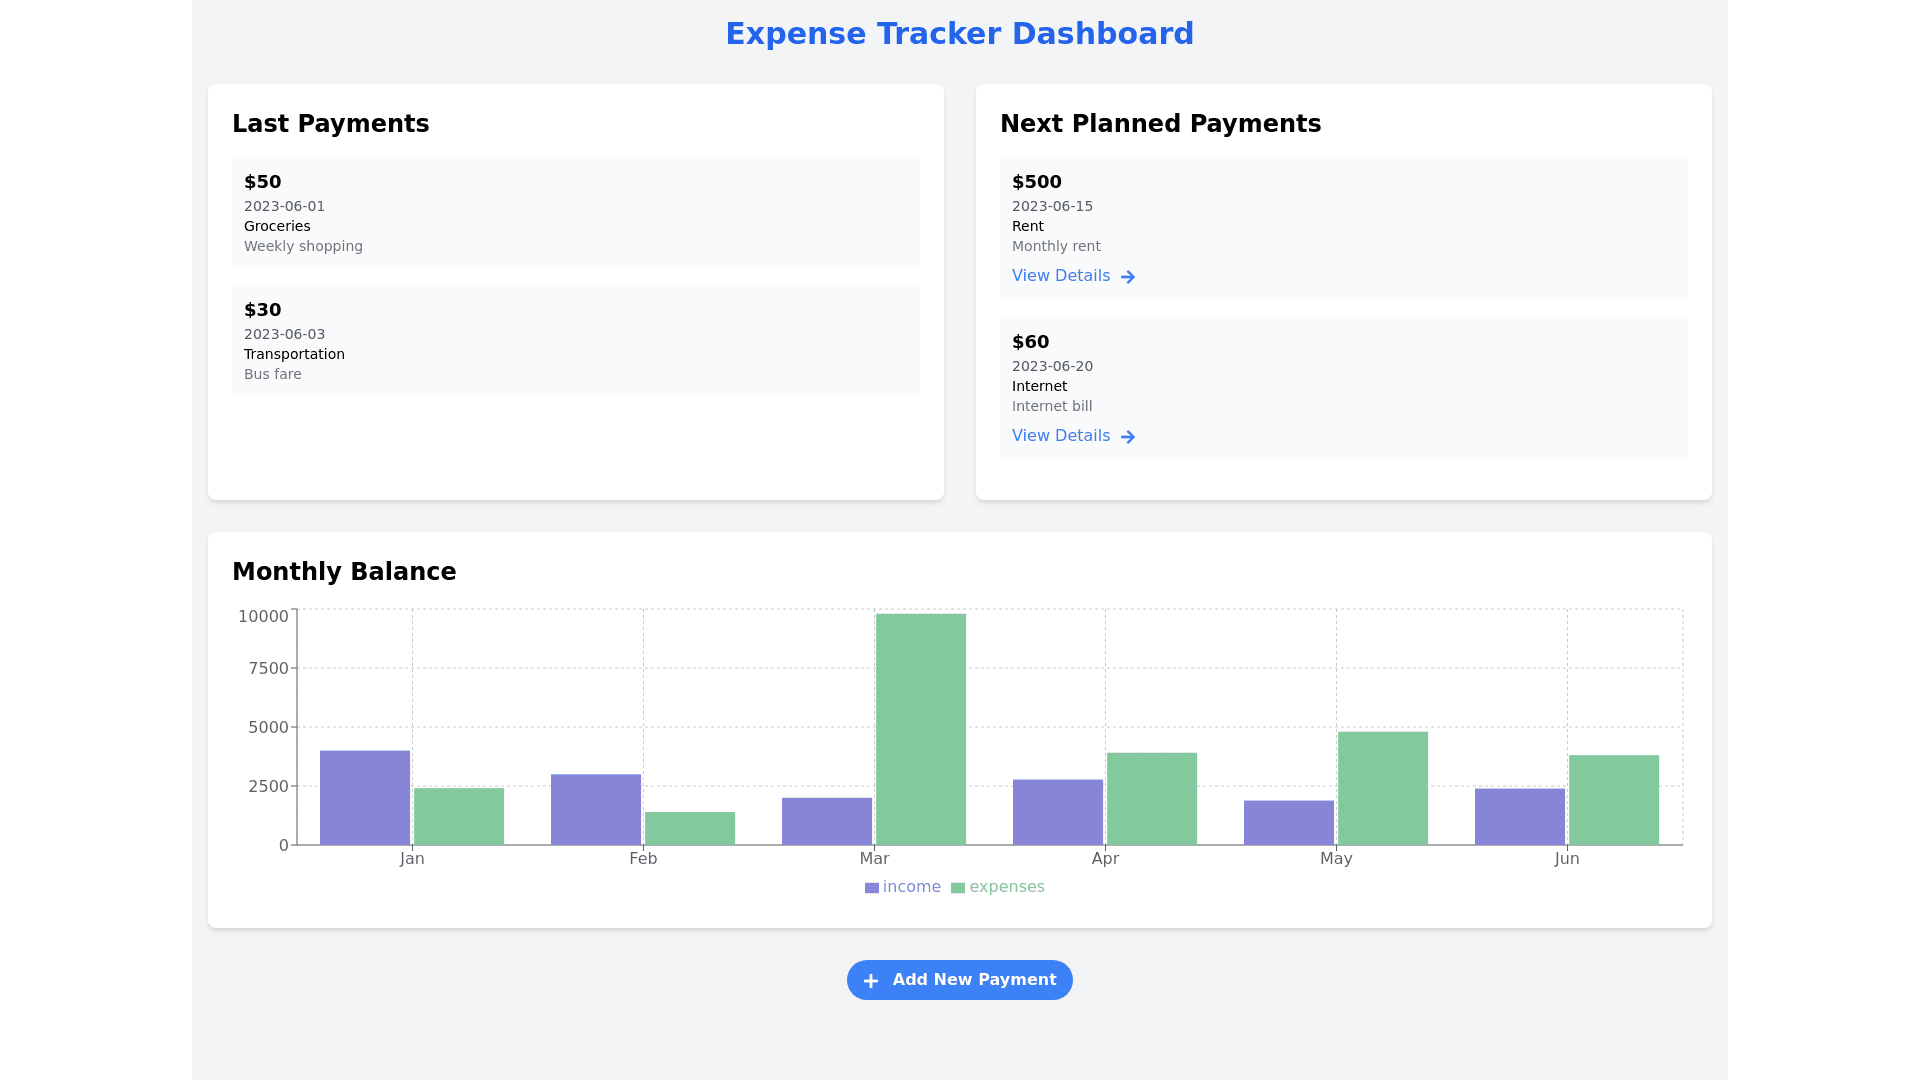This screenshot has width=1920, height=1080.
Task: Click the tall green March expenses bar
Action: point(920,730)
